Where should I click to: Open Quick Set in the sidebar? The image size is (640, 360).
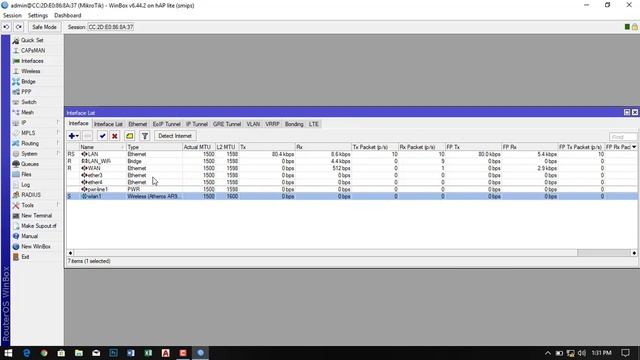click(32, 40)
